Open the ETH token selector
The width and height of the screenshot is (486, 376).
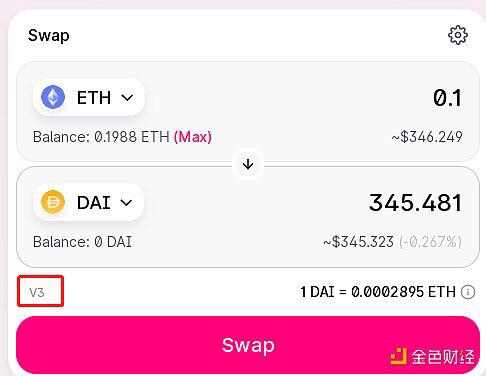pyautogui.click(x=89, y=97)
